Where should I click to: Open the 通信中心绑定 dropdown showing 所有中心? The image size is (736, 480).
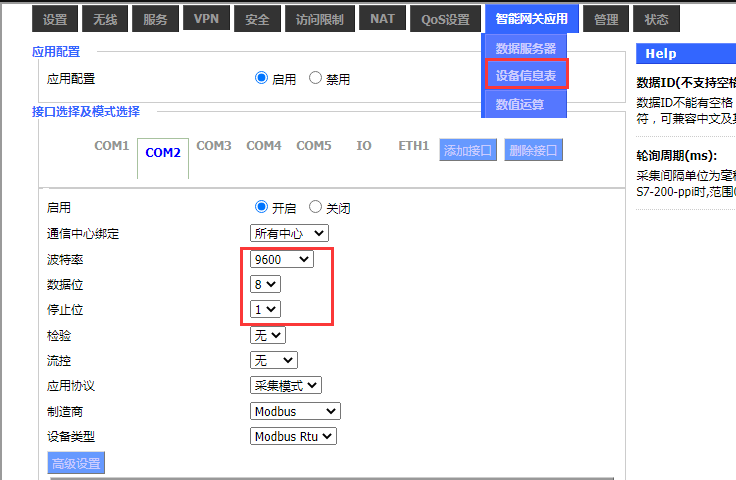289,233
